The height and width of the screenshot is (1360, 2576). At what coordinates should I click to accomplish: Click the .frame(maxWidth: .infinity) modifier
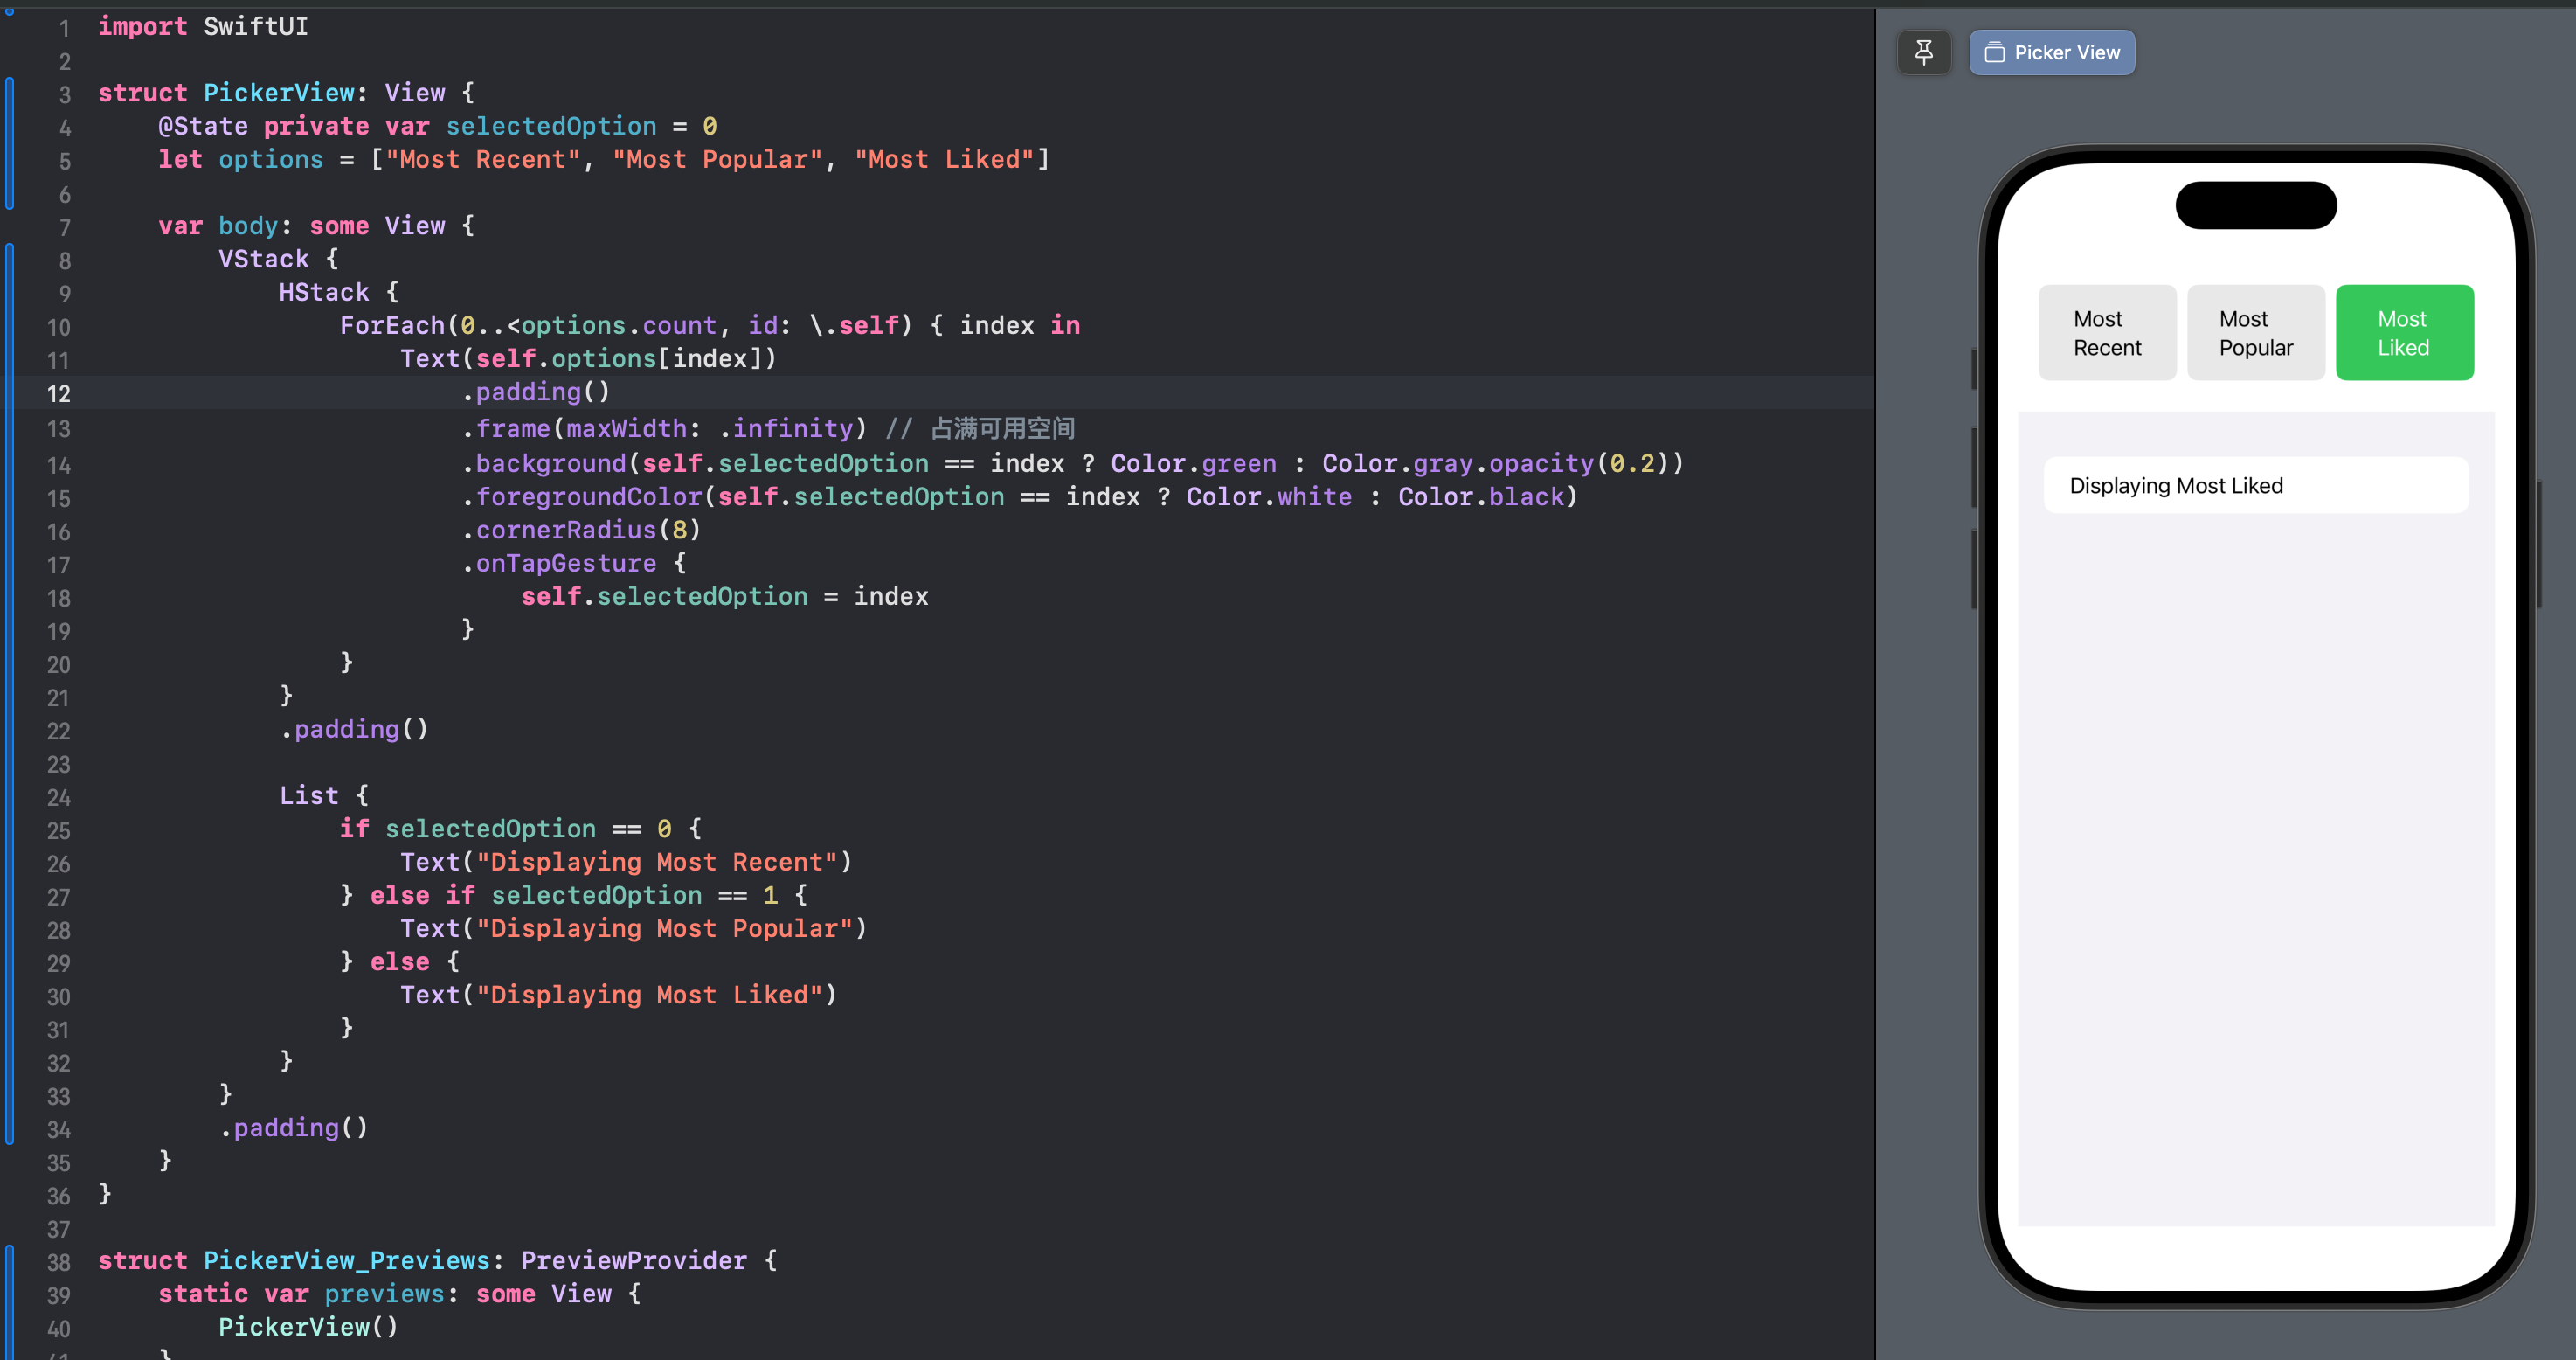tap(664, 428)
